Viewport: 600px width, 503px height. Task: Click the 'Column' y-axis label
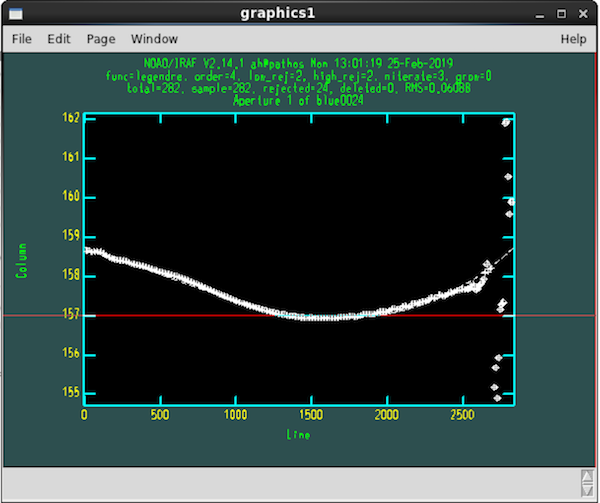pyautogui.click(x=22, y=260)
